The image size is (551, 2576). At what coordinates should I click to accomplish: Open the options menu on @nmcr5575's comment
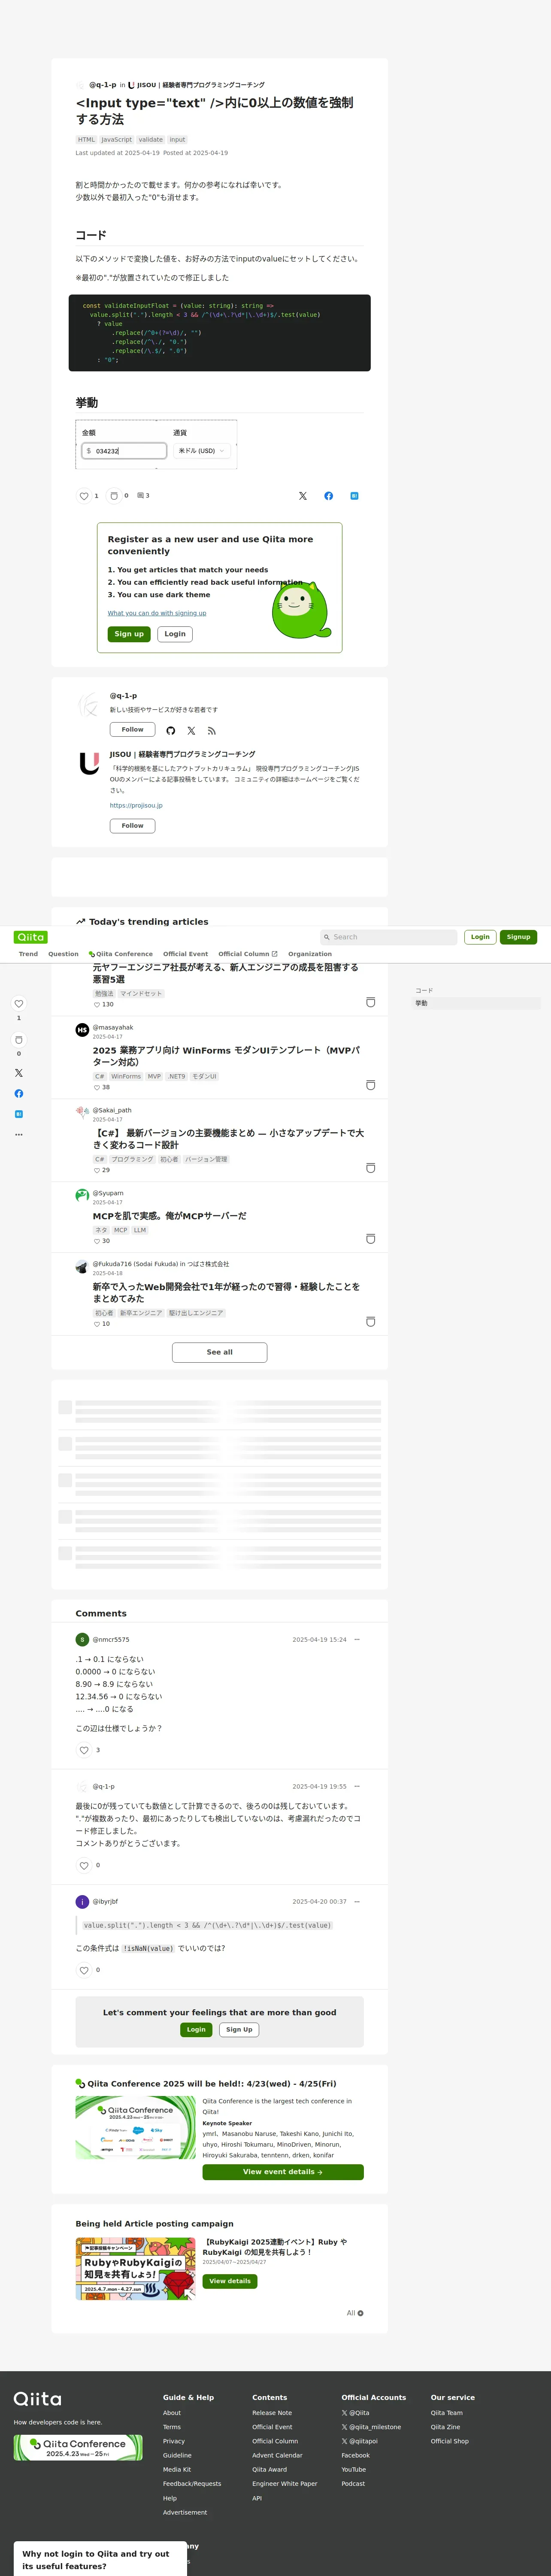point(357,1639)
